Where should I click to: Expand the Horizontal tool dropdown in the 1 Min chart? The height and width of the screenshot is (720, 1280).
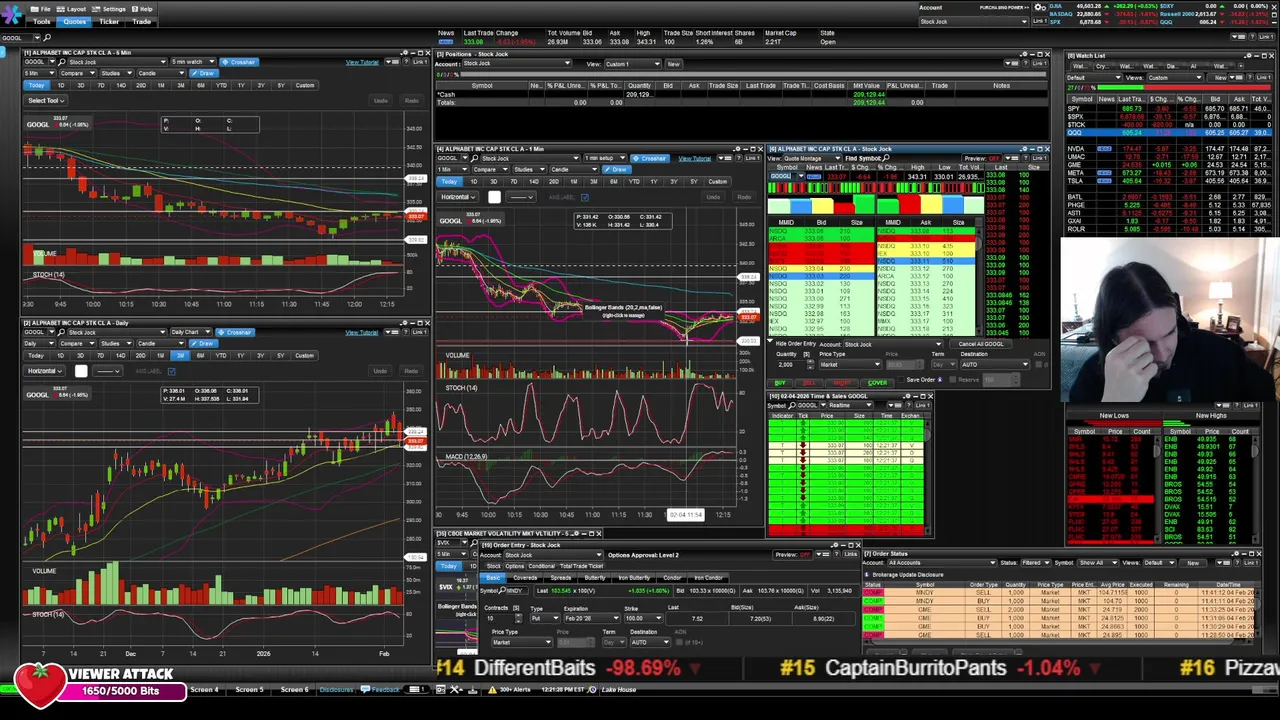[457, 197]
